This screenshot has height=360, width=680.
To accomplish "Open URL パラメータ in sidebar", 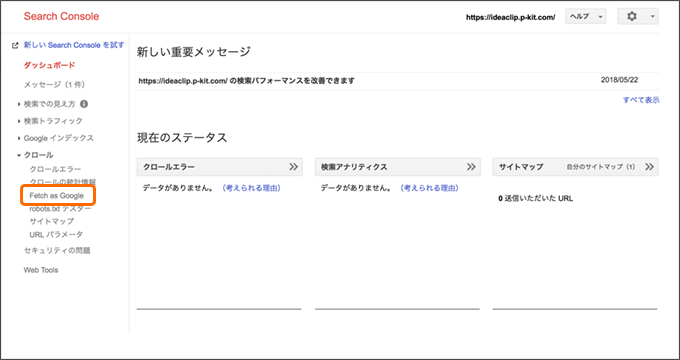I will tap(56, 235).
